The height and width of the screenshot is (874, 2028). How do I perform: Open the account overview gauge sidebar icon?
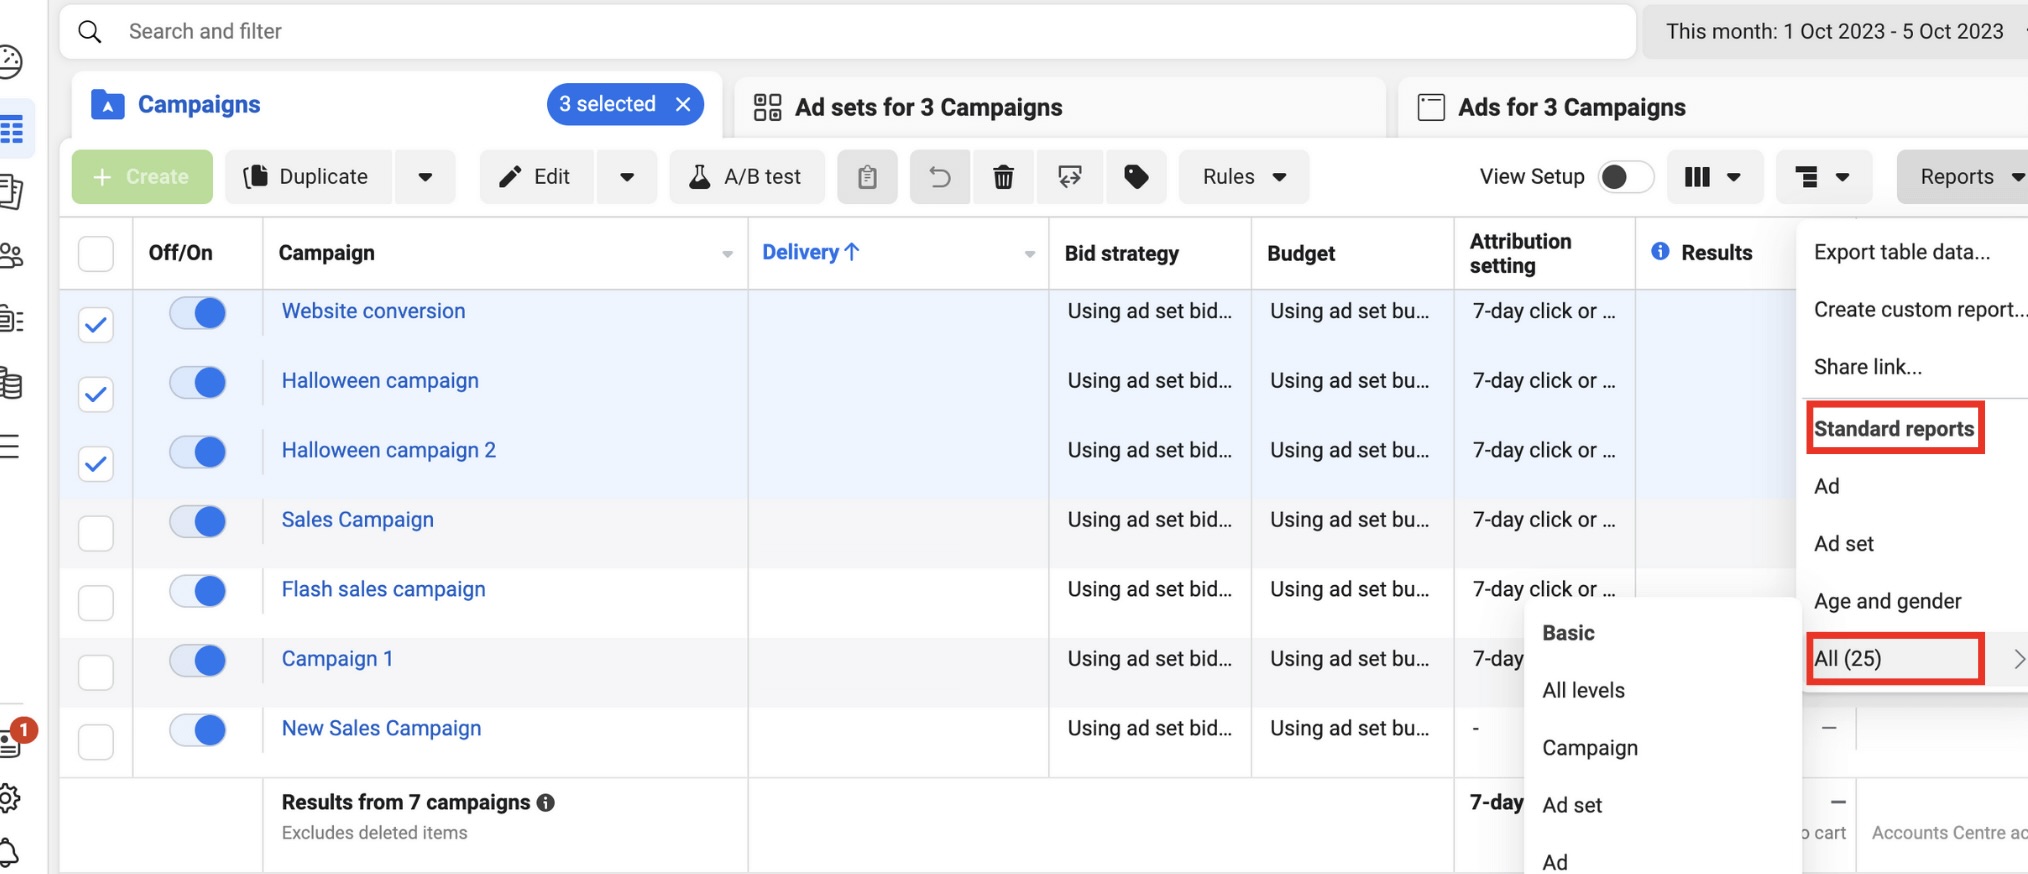pyautogui.click(x=10, y=62)
